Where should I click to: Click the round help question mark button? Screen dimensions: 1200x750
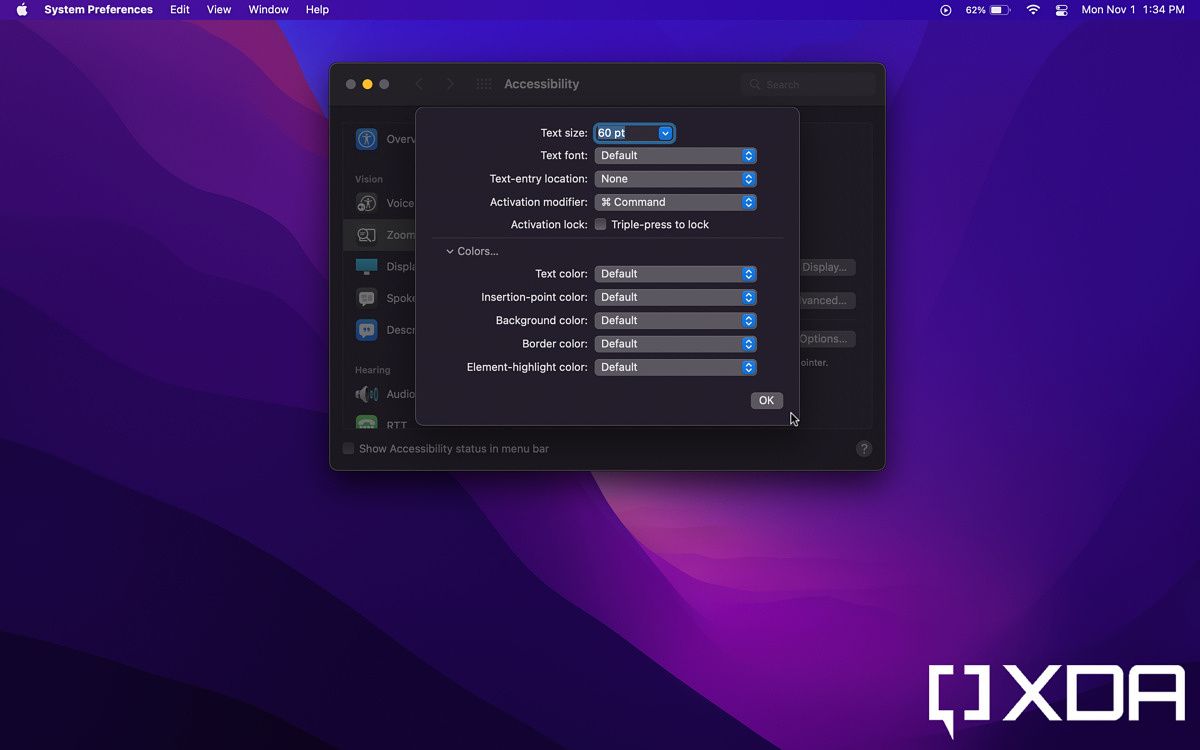(864, 449)
